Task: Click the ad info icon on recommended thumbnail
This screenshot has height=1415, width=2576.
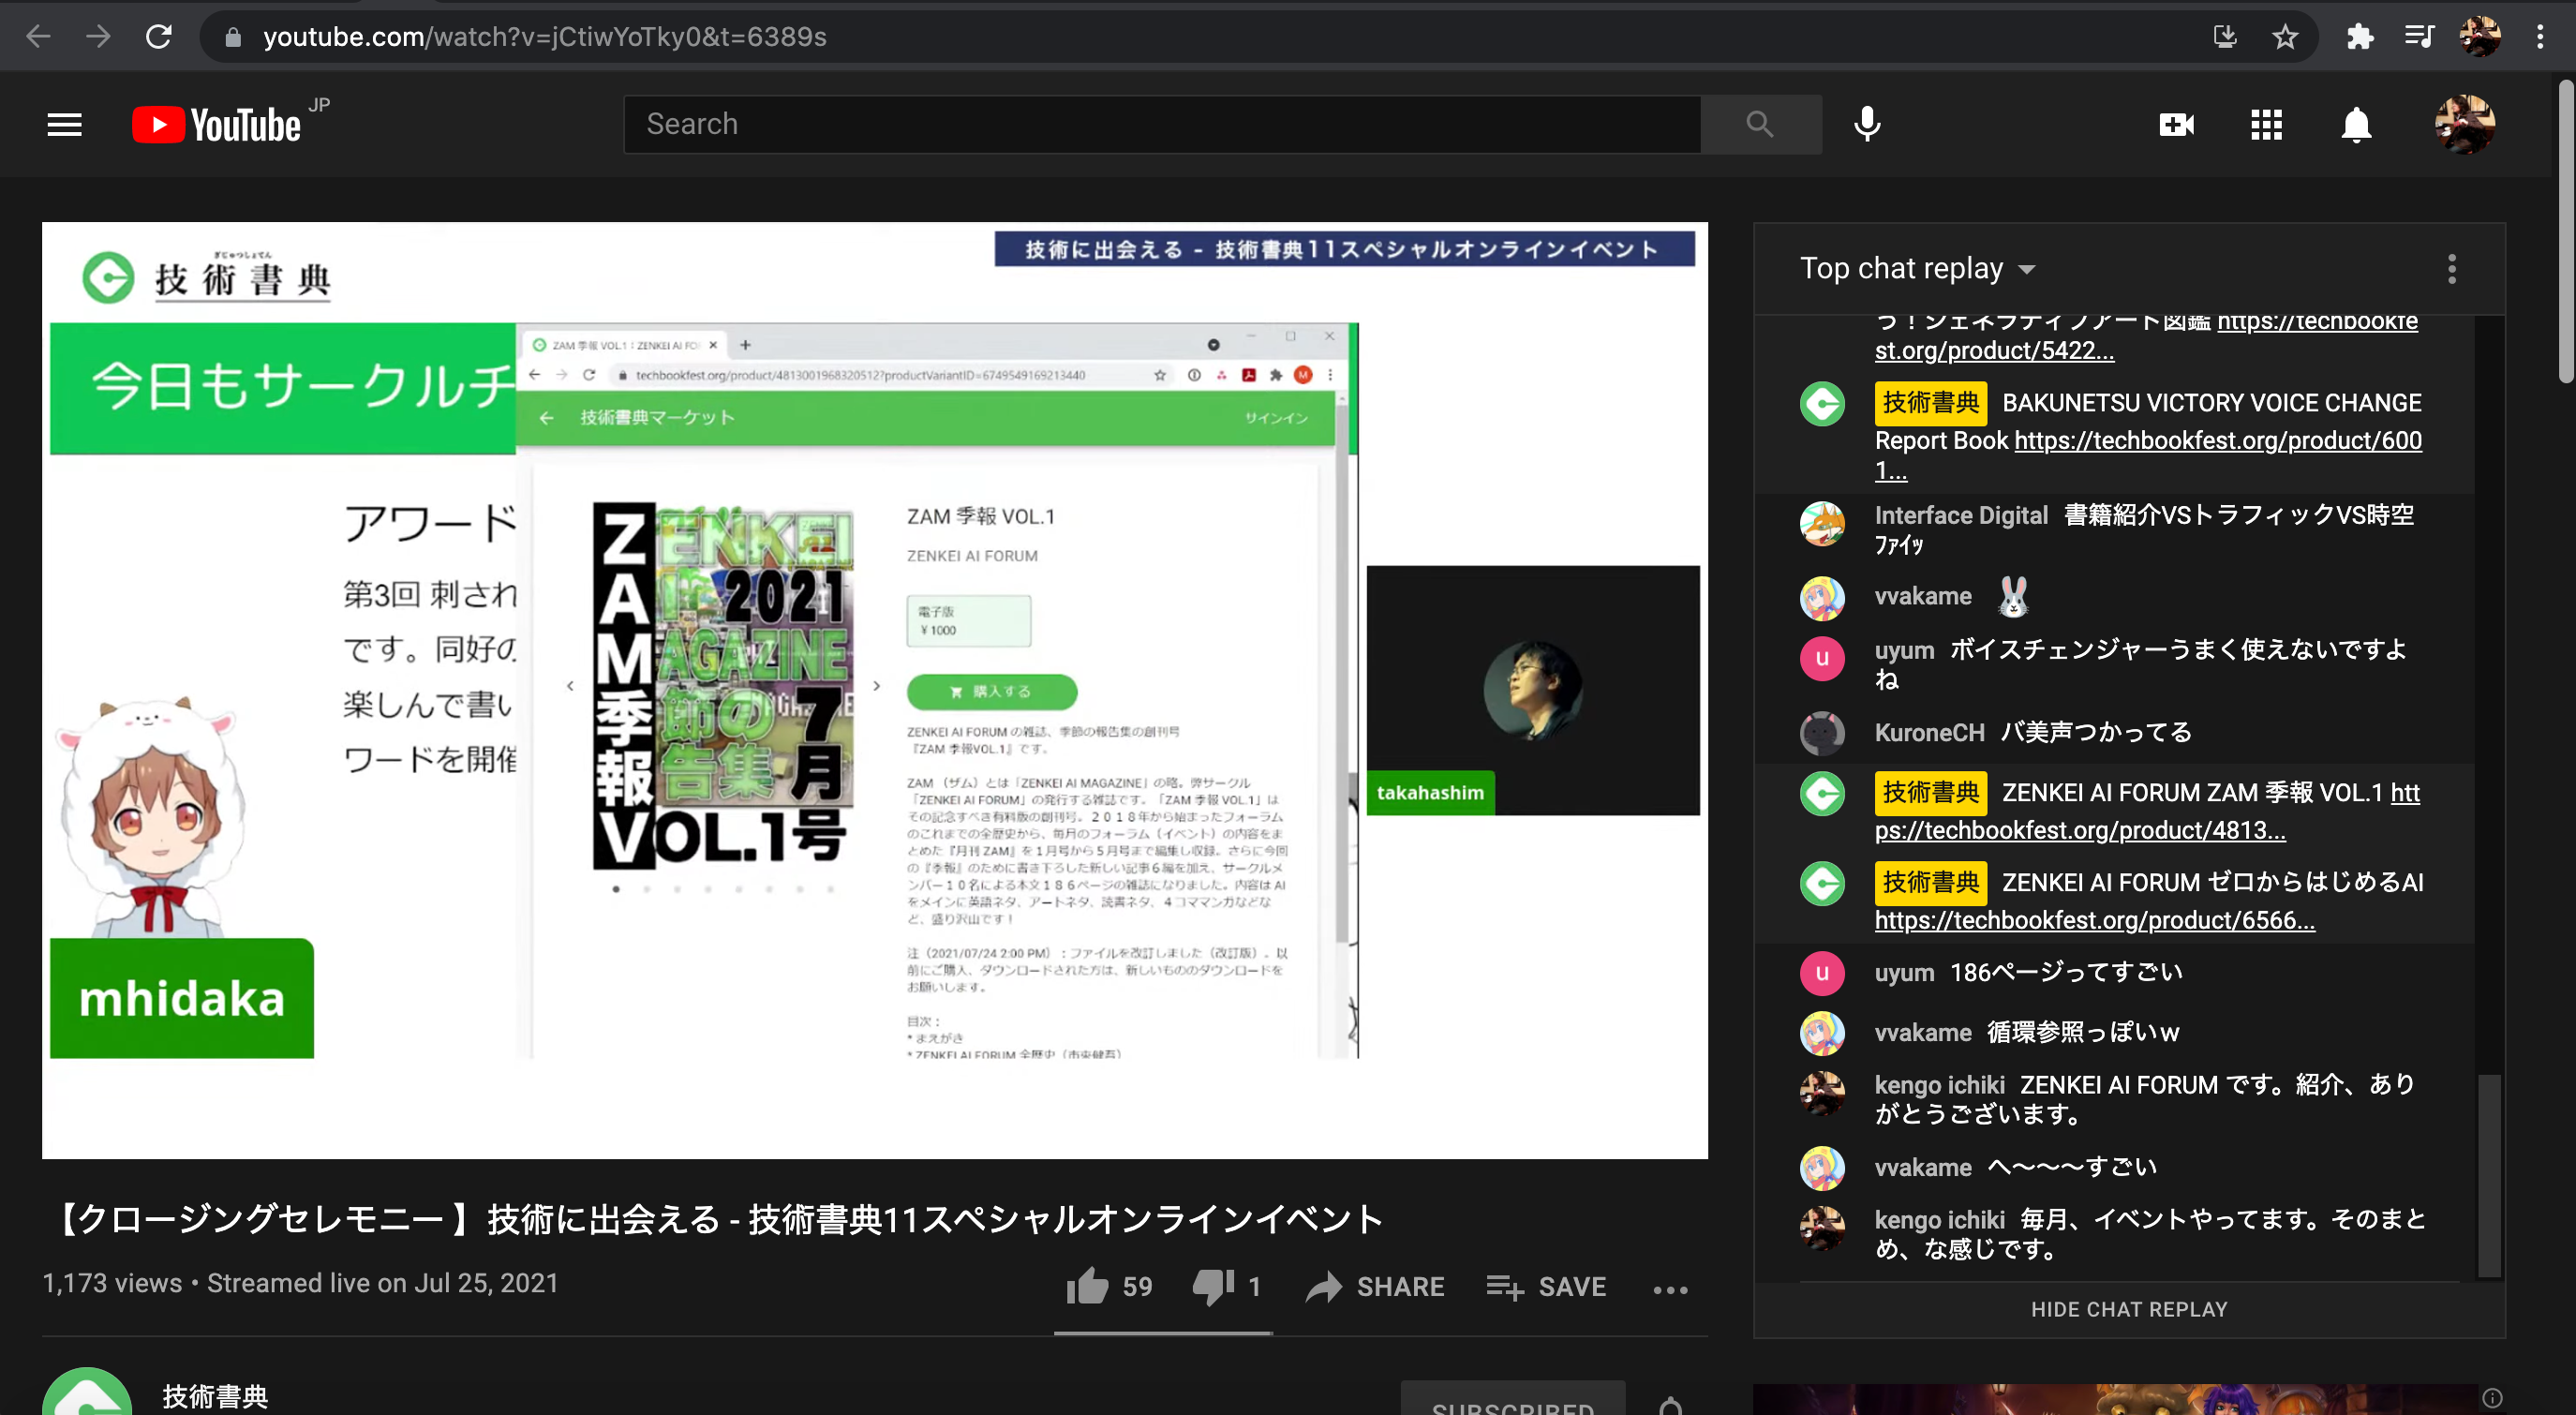Action: click(x=2492, y=1398)
